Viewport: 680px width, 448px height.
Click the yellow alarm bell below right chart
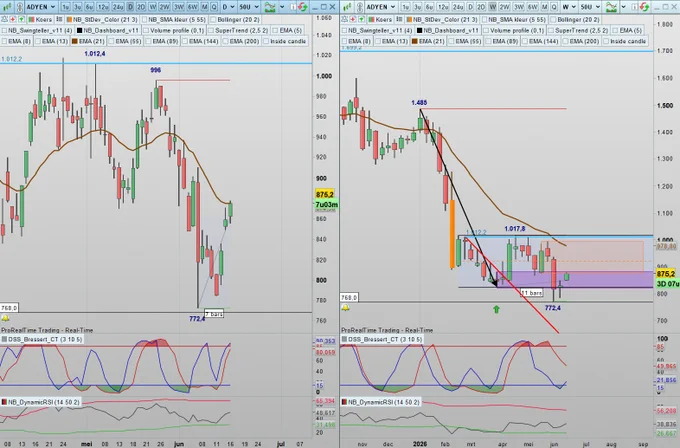[345, 307]
